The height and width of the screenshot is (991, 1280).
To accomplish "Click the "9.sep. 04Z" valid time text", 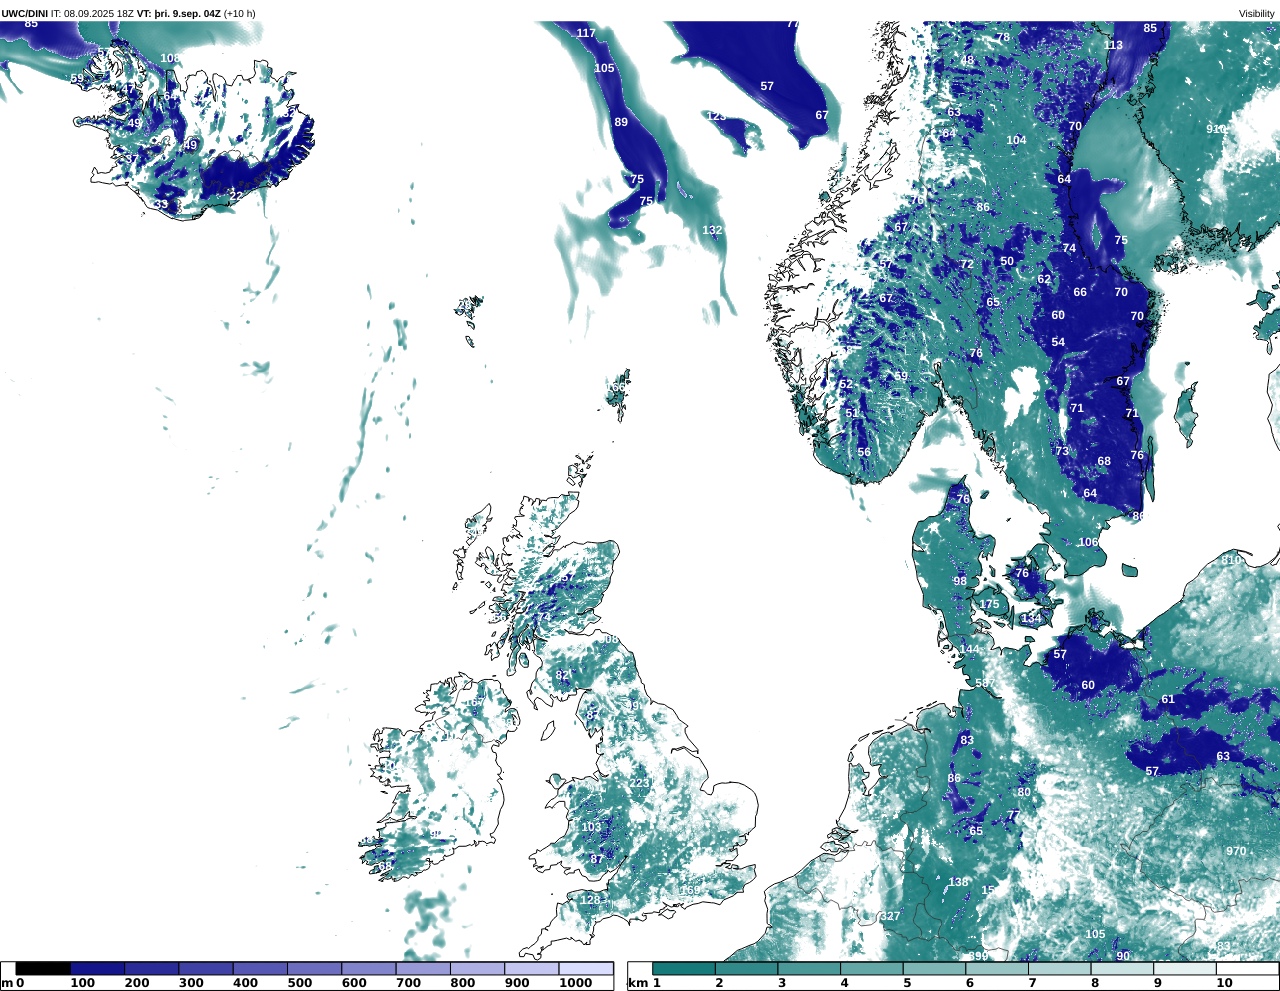I will pos(196,14).
